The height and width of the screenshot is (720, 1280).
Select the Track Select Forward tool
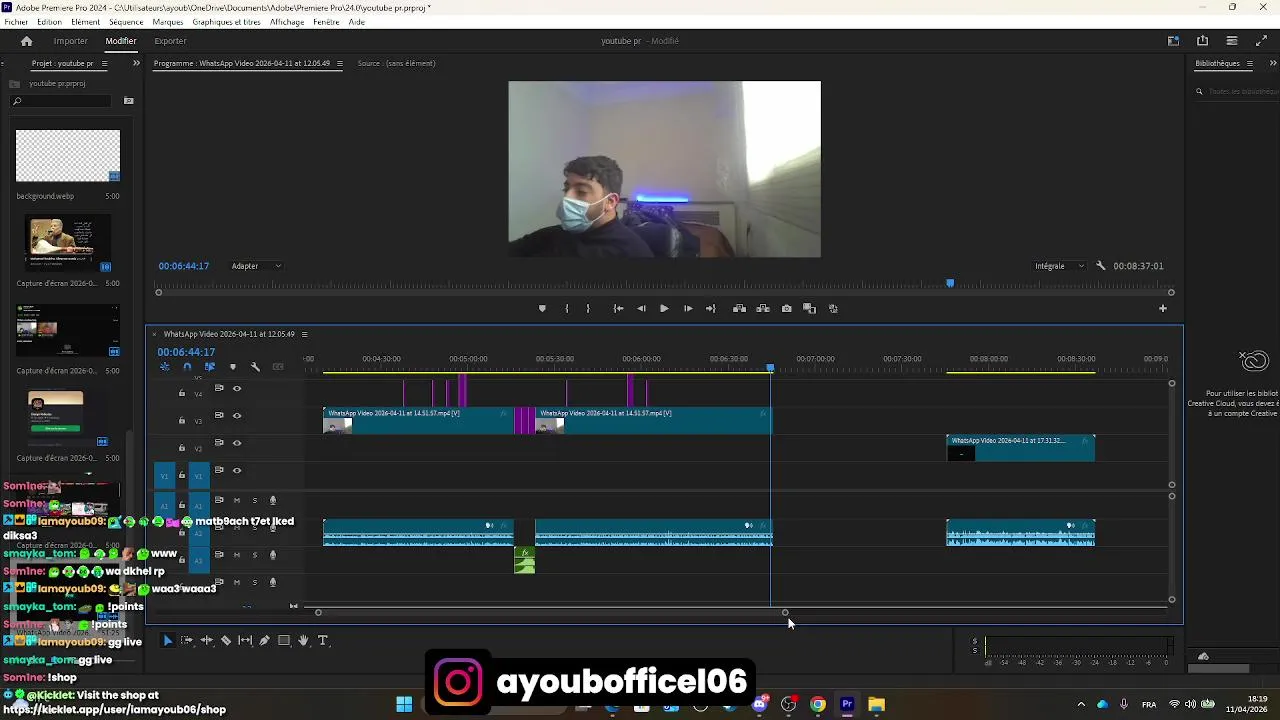pos(187,640)
